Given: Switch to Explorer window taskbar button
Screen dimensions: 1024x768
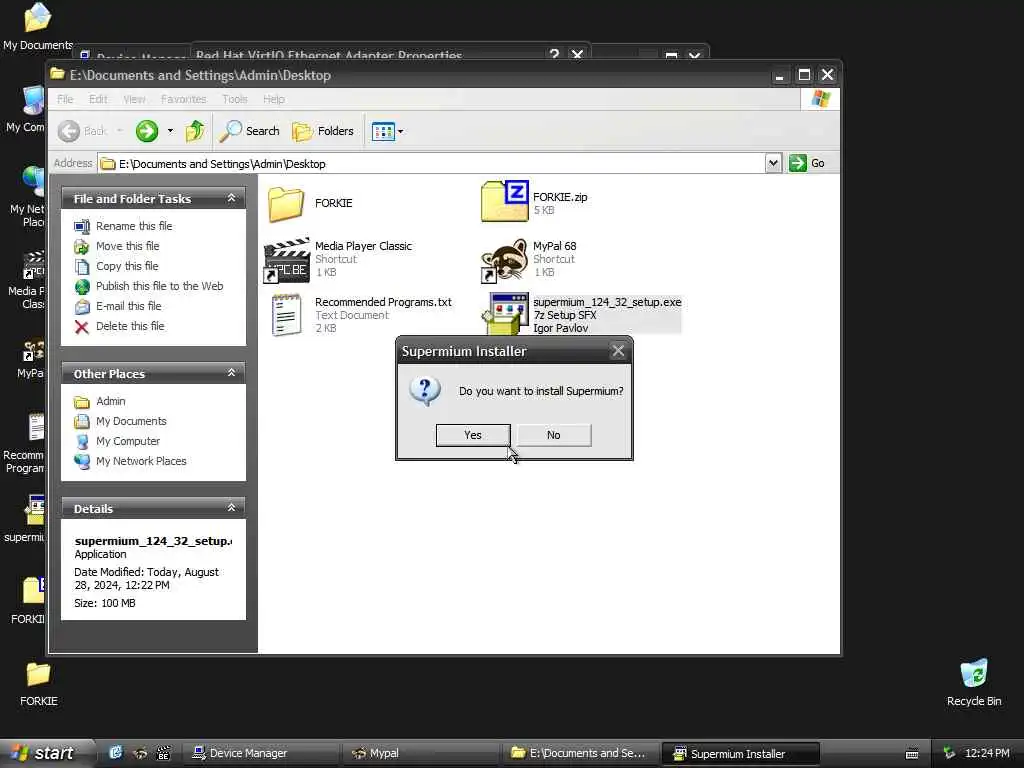Looking at the screenshot, I should click(x=579, y=753).
